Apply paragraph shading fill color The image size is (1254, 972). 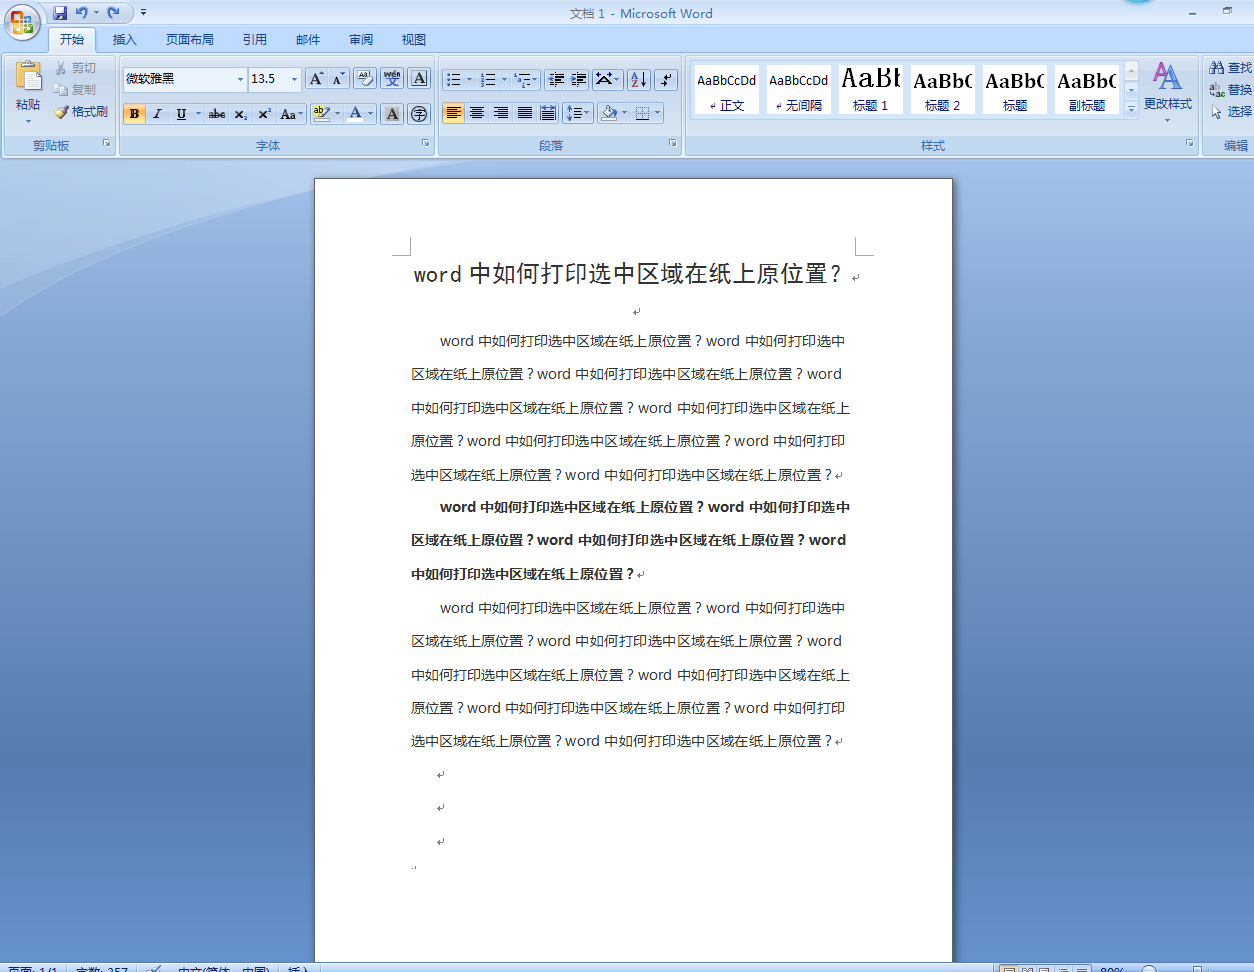[x=608, y=113]
